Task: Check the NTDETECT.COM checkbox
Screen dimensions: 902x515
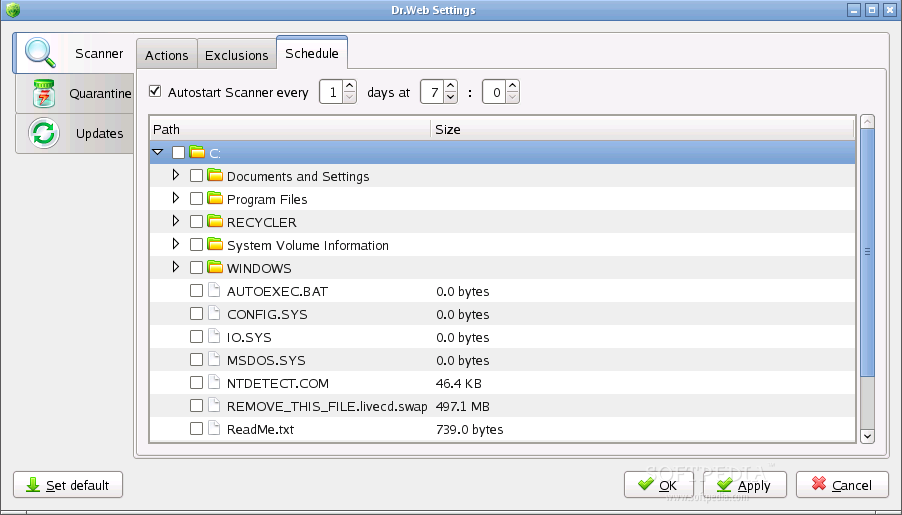Action: 196,383
